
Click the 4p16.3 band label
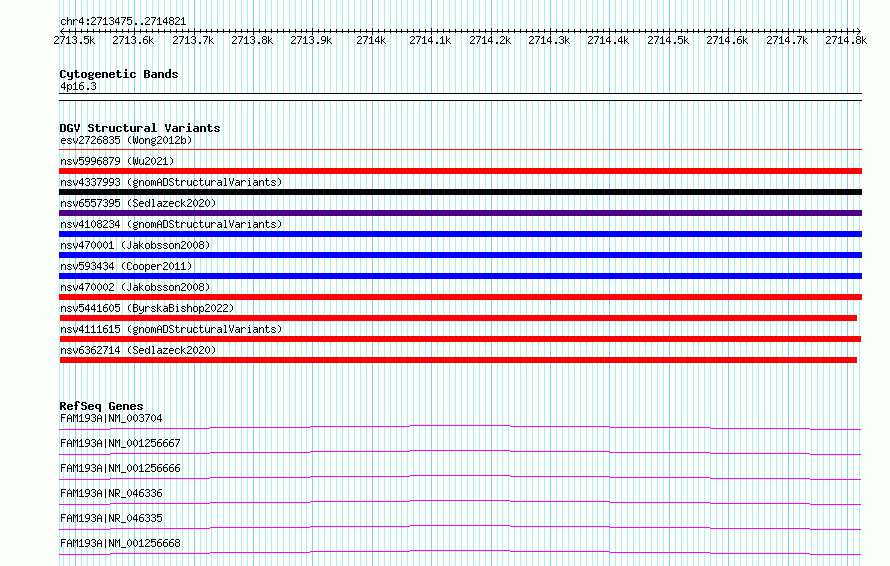78,86
